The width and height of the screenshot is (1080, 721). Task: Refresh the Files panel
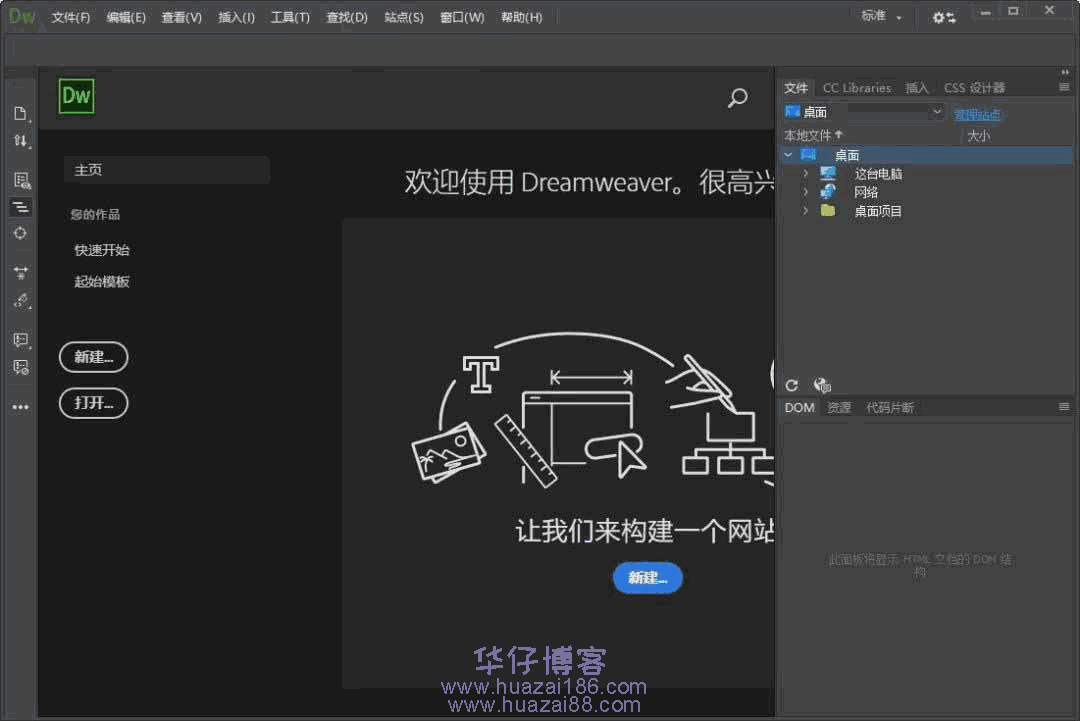pyautogui.click(x=792, y=385)
